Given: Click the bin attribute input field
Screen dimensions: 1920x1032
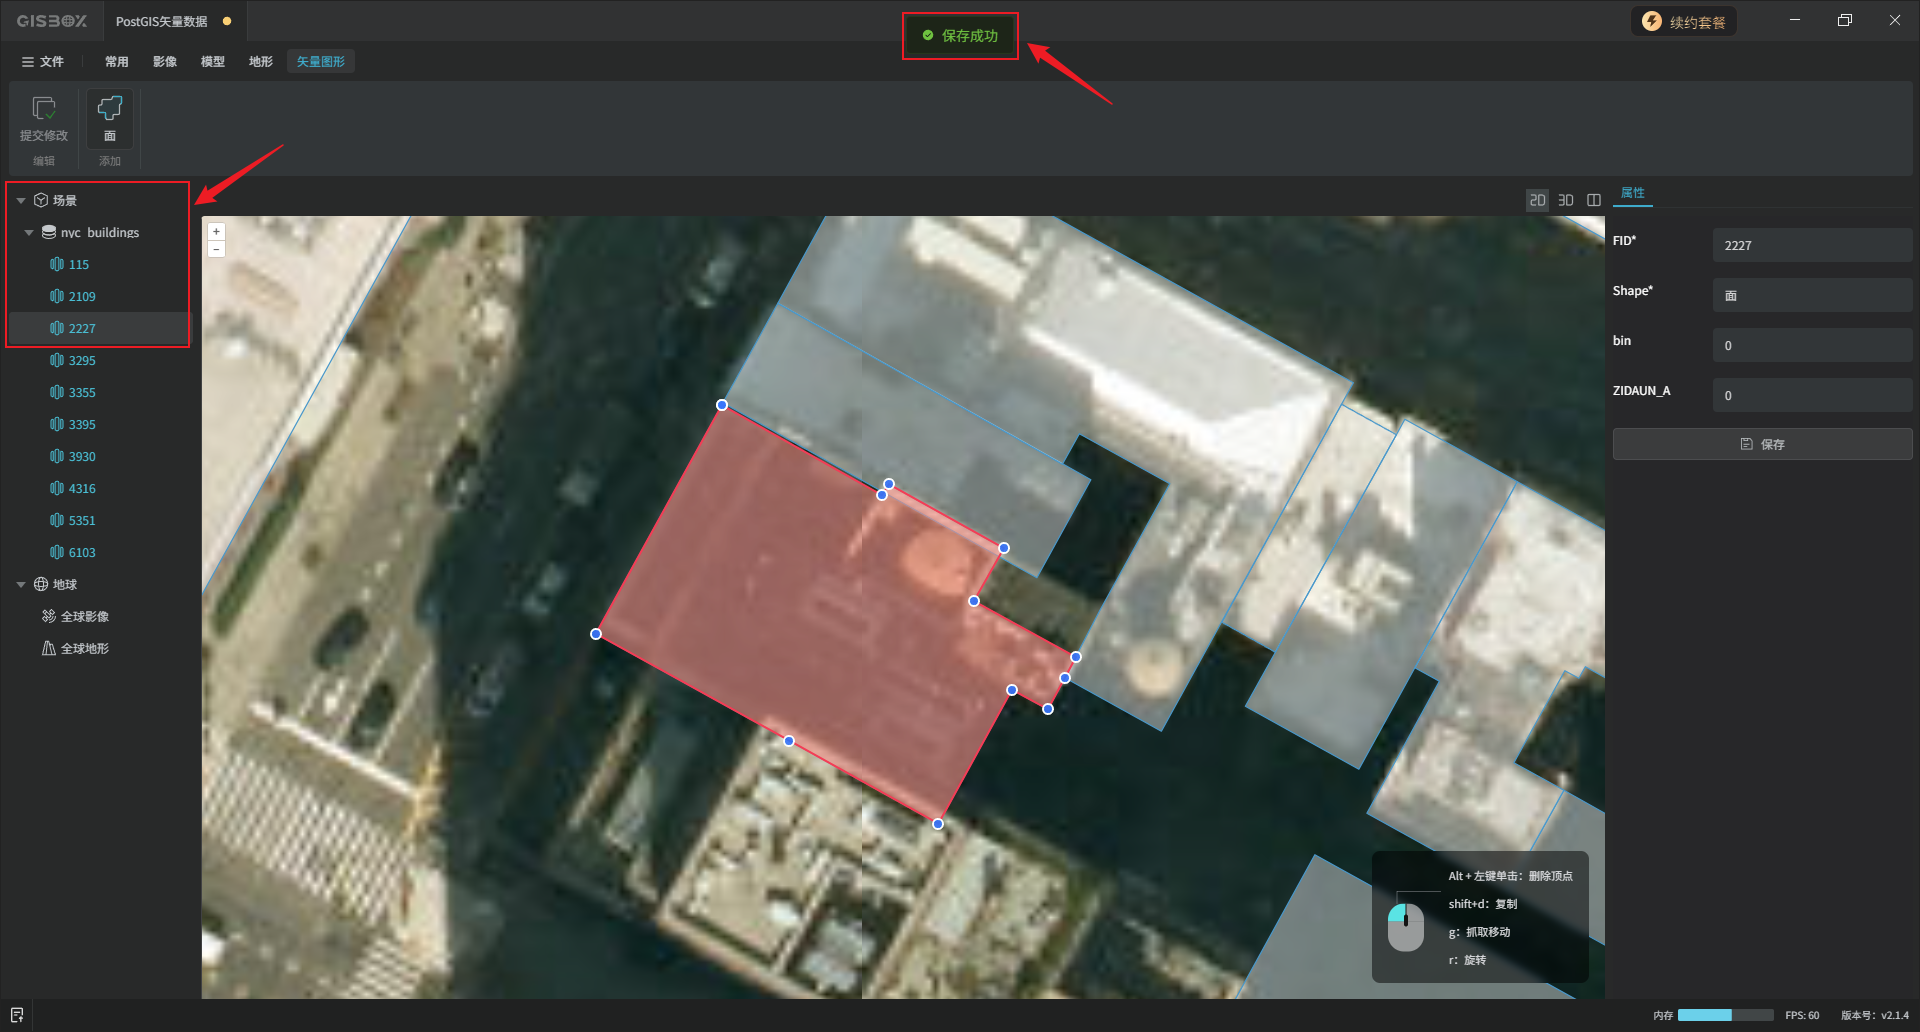Looking at the screenshot, I should pyautogui.click(x=1811, y=345).
